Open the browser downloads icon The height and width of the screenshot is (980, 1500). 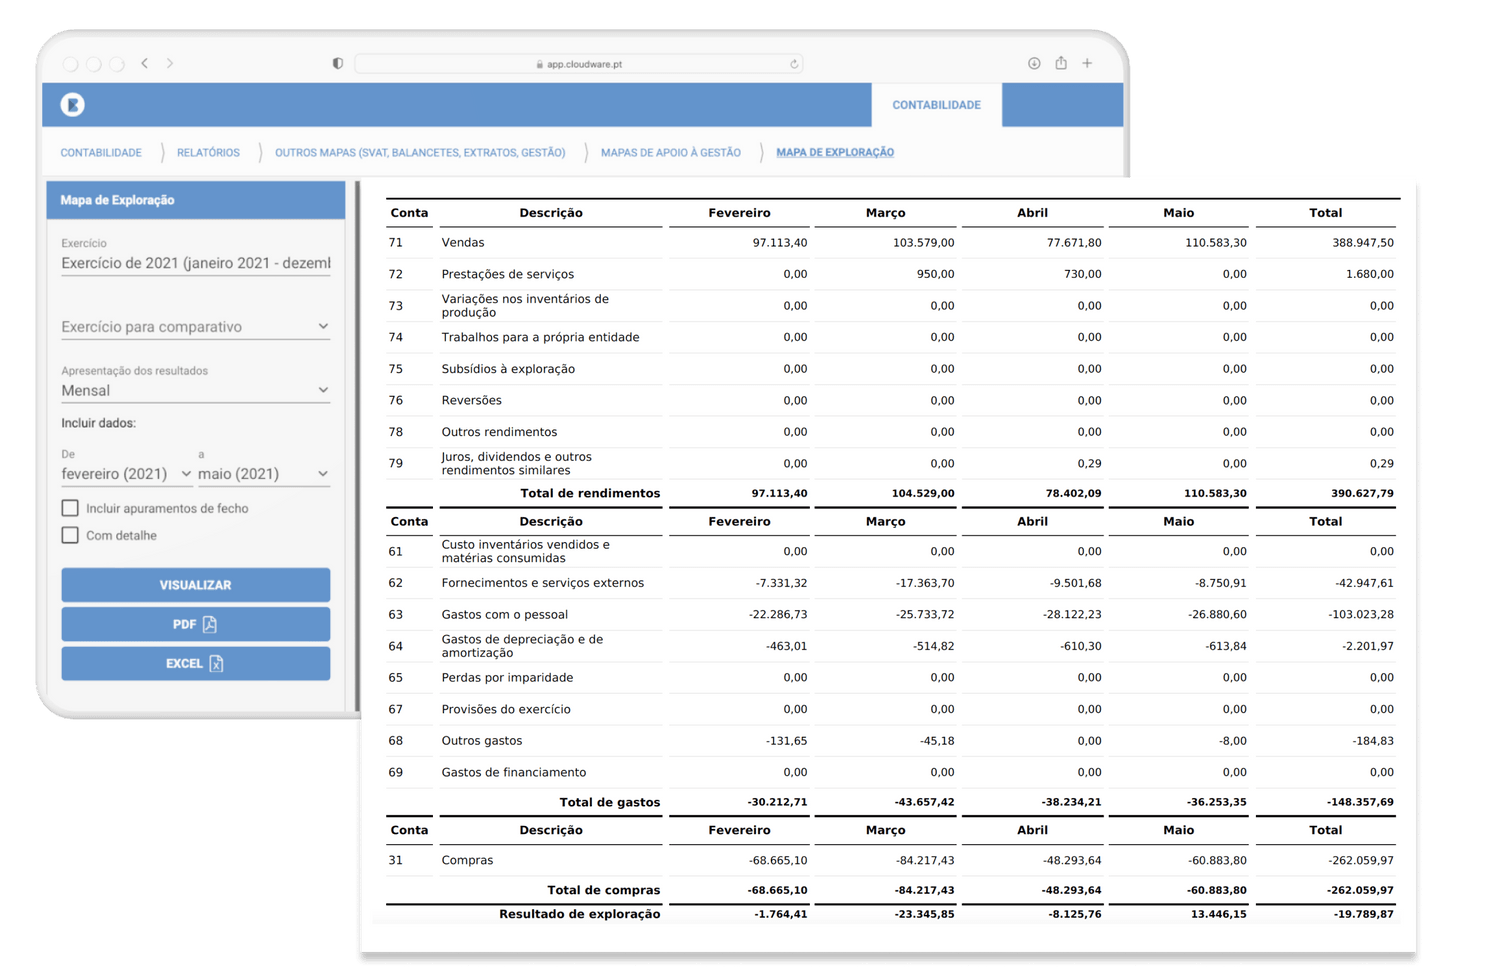click(1034, 63)
